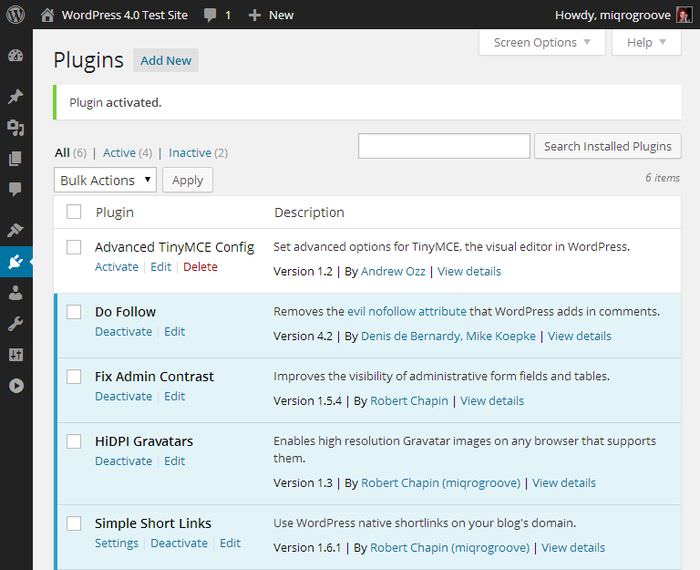Open the Media library sidebar icon

16,127
